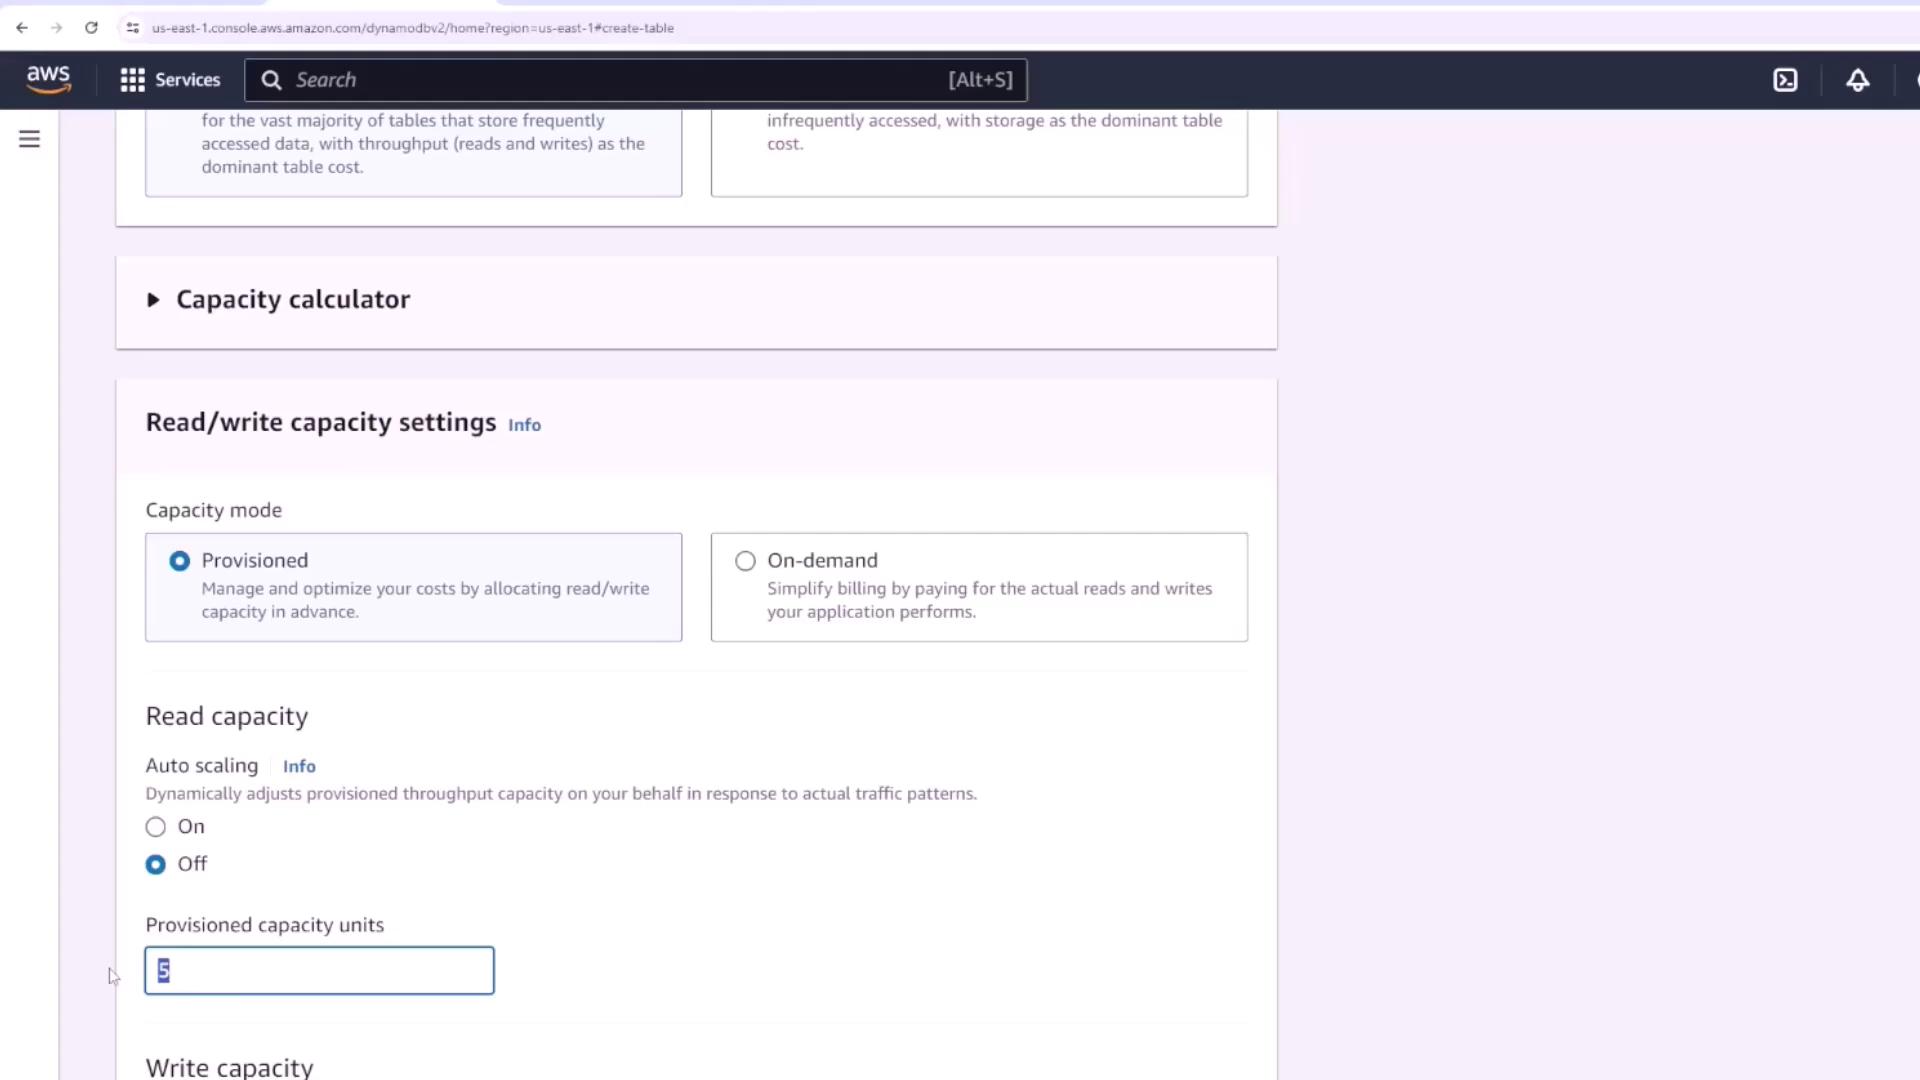Open the Services grid menu
Viewport: 1920px width, 1080px height.
(132, 80)
